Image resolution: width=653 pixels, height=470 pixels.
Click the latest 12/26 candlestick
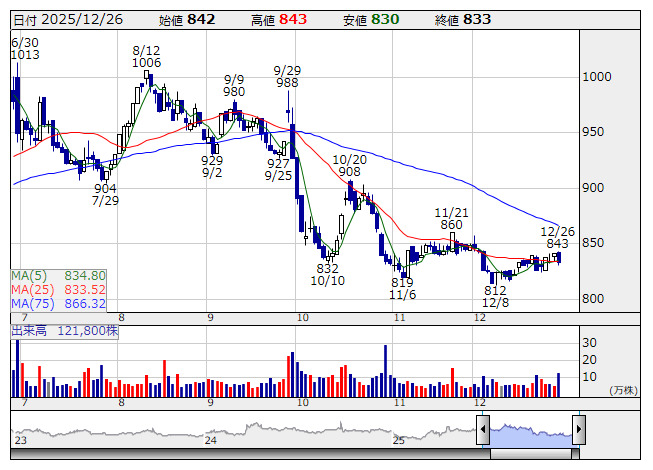pyautogui.click(x=559, y=257)
